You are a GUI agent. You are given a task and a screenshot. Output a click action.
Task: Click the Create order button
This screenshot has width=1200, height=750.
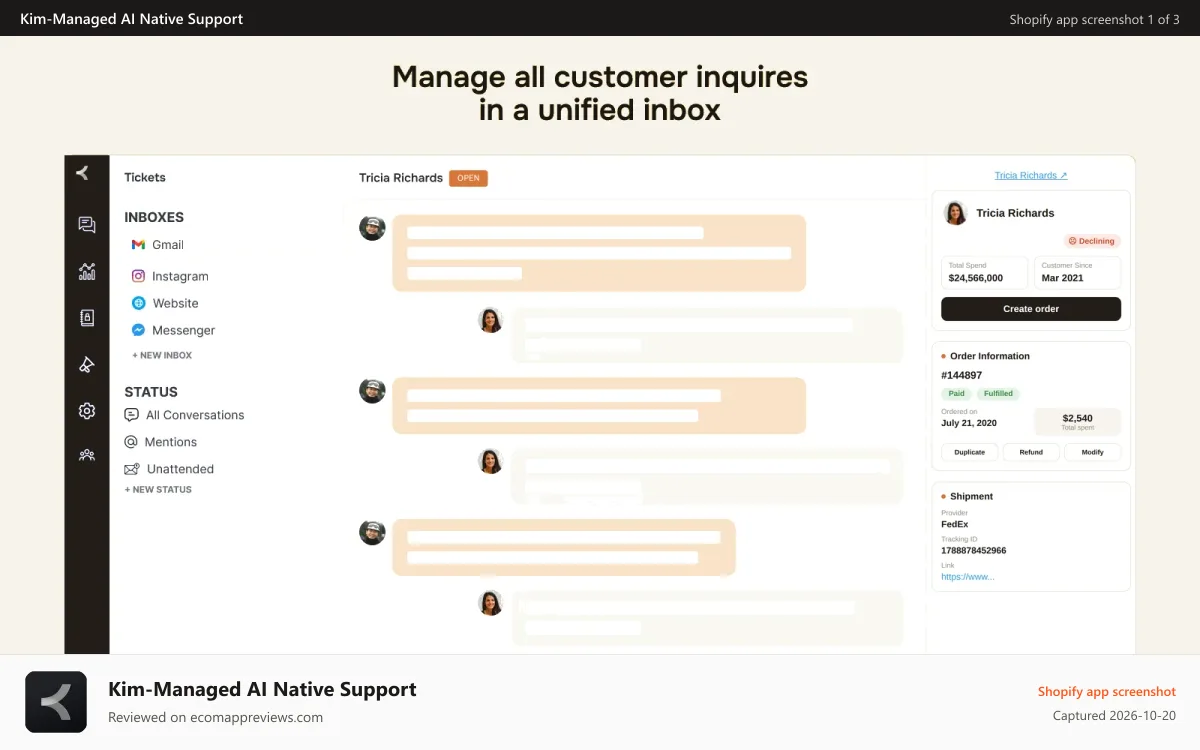coord(1031,309)
